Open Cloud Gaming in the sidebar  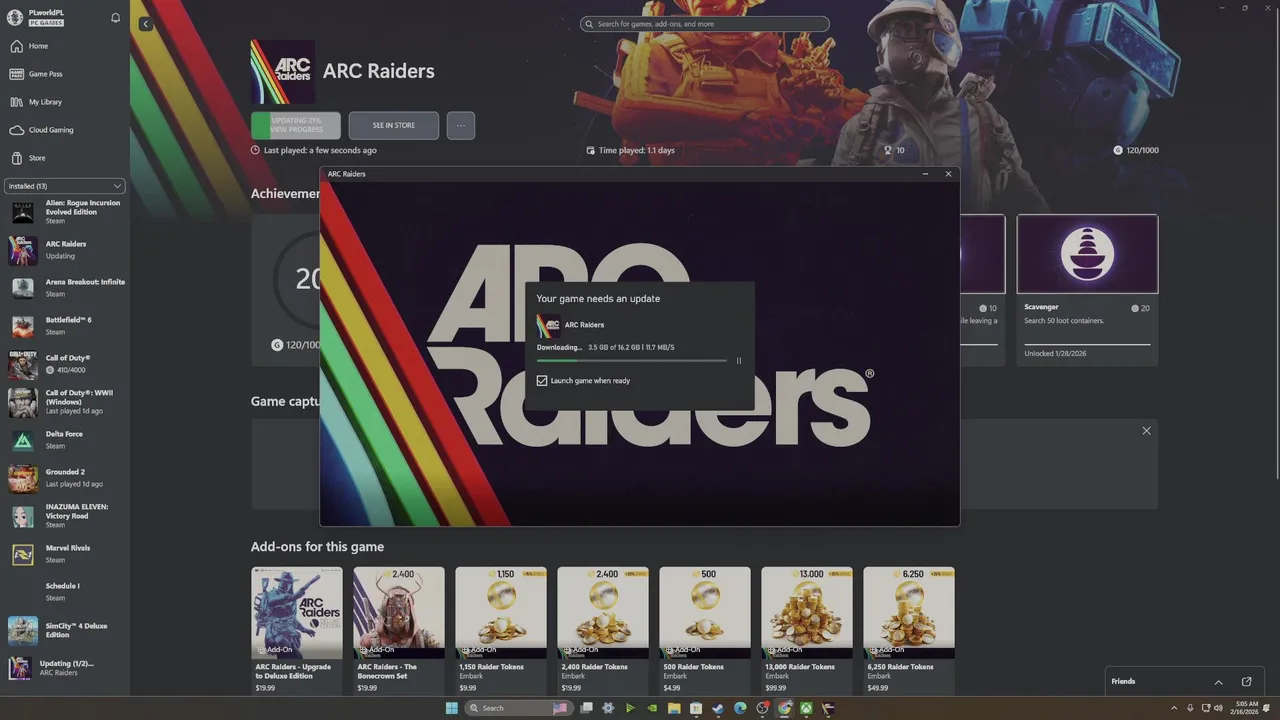pyautogui.click(x=64, y=130)
